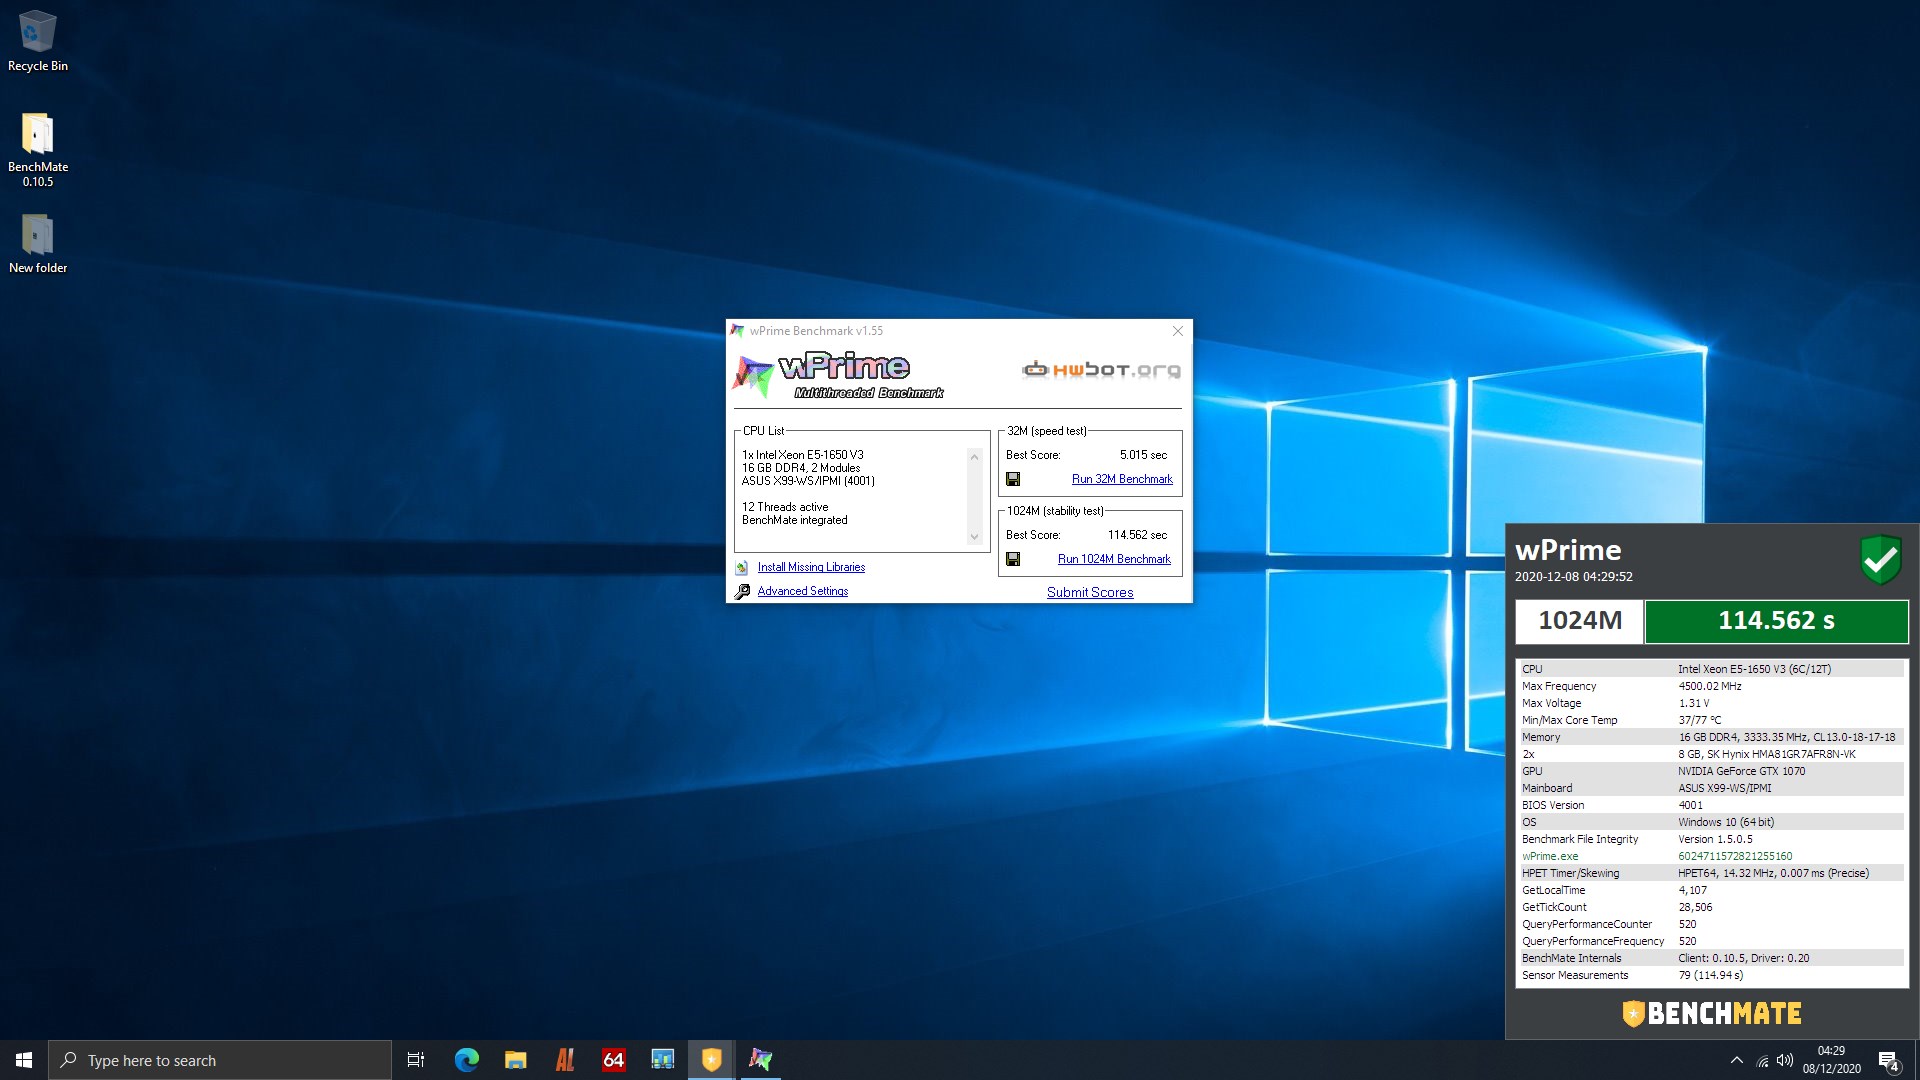
Task: Click the GPU value NVIDIA GeForce GTX 1070
Action: click(1741, 771)
